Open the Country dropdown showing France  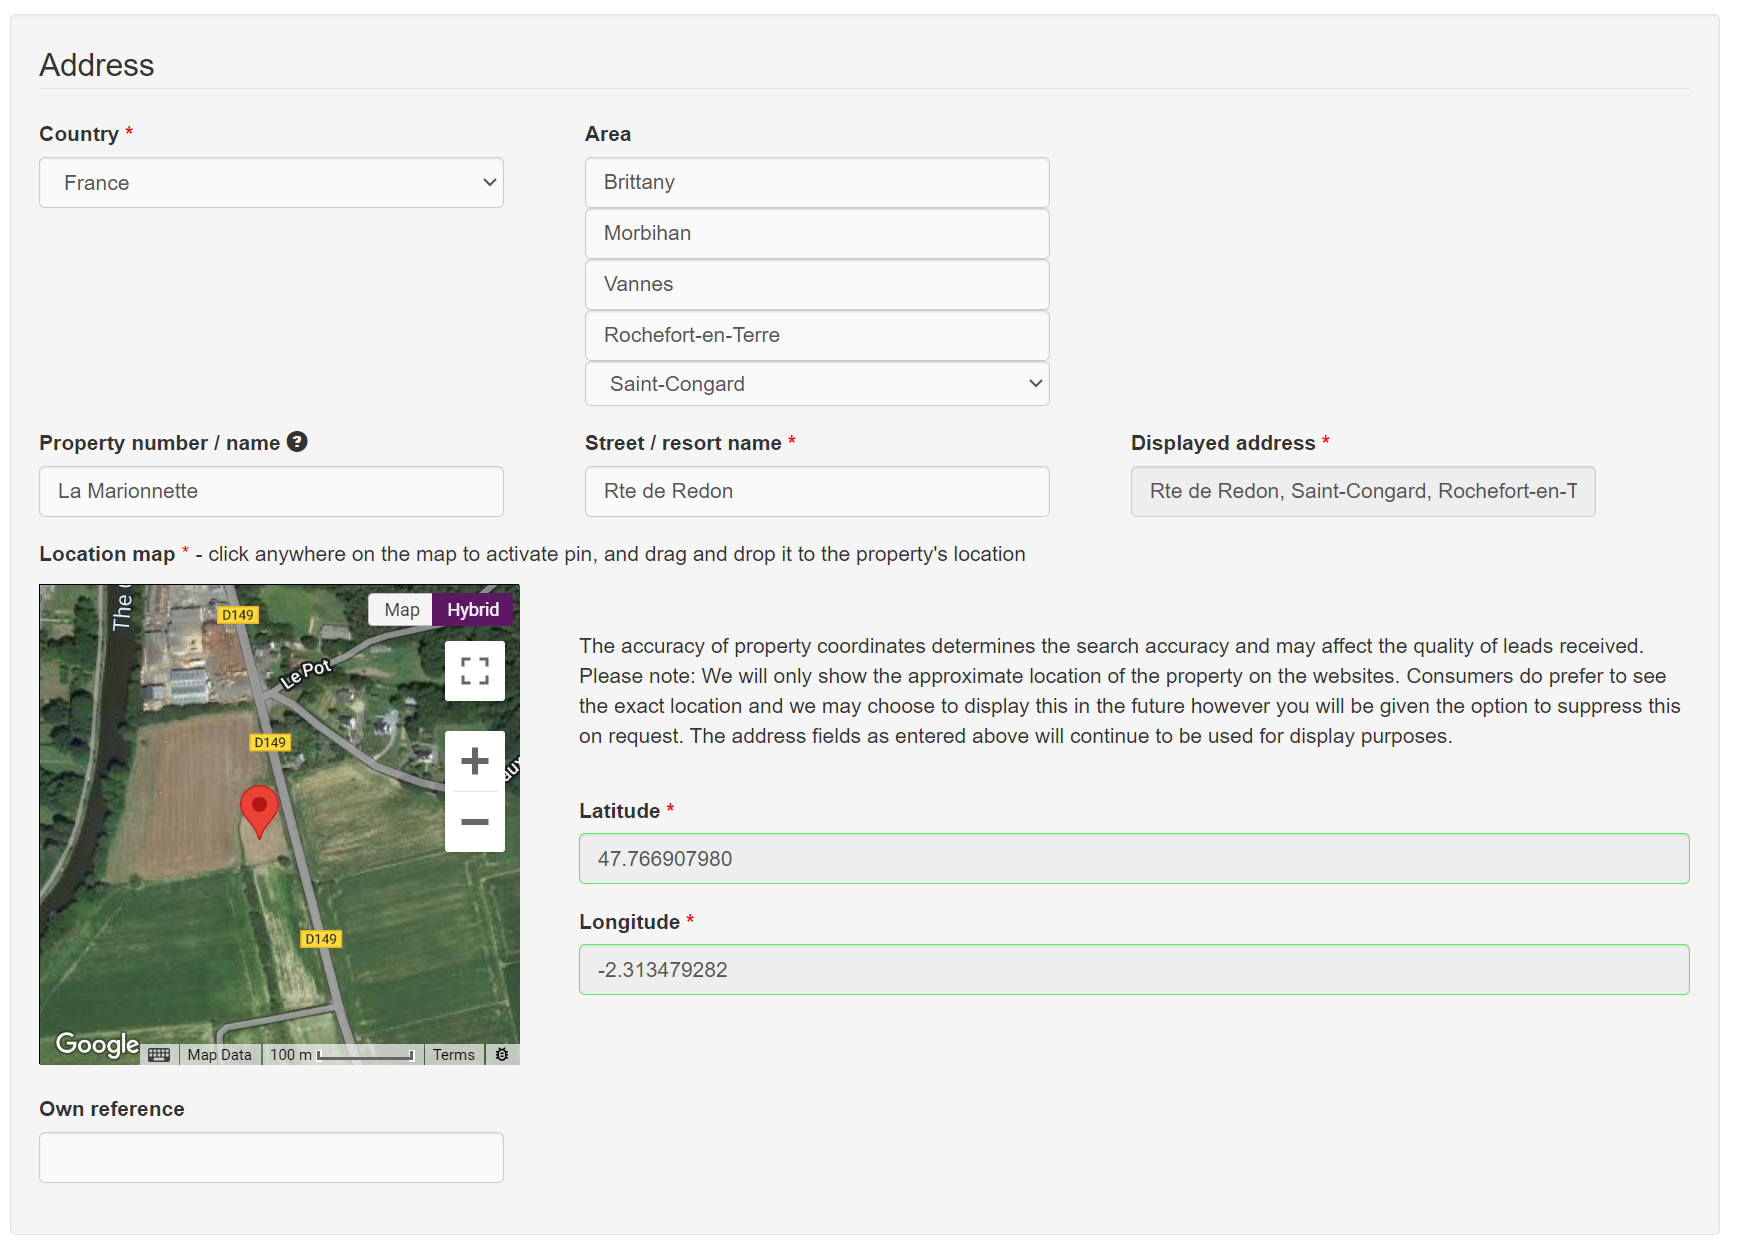coord(271,183)
